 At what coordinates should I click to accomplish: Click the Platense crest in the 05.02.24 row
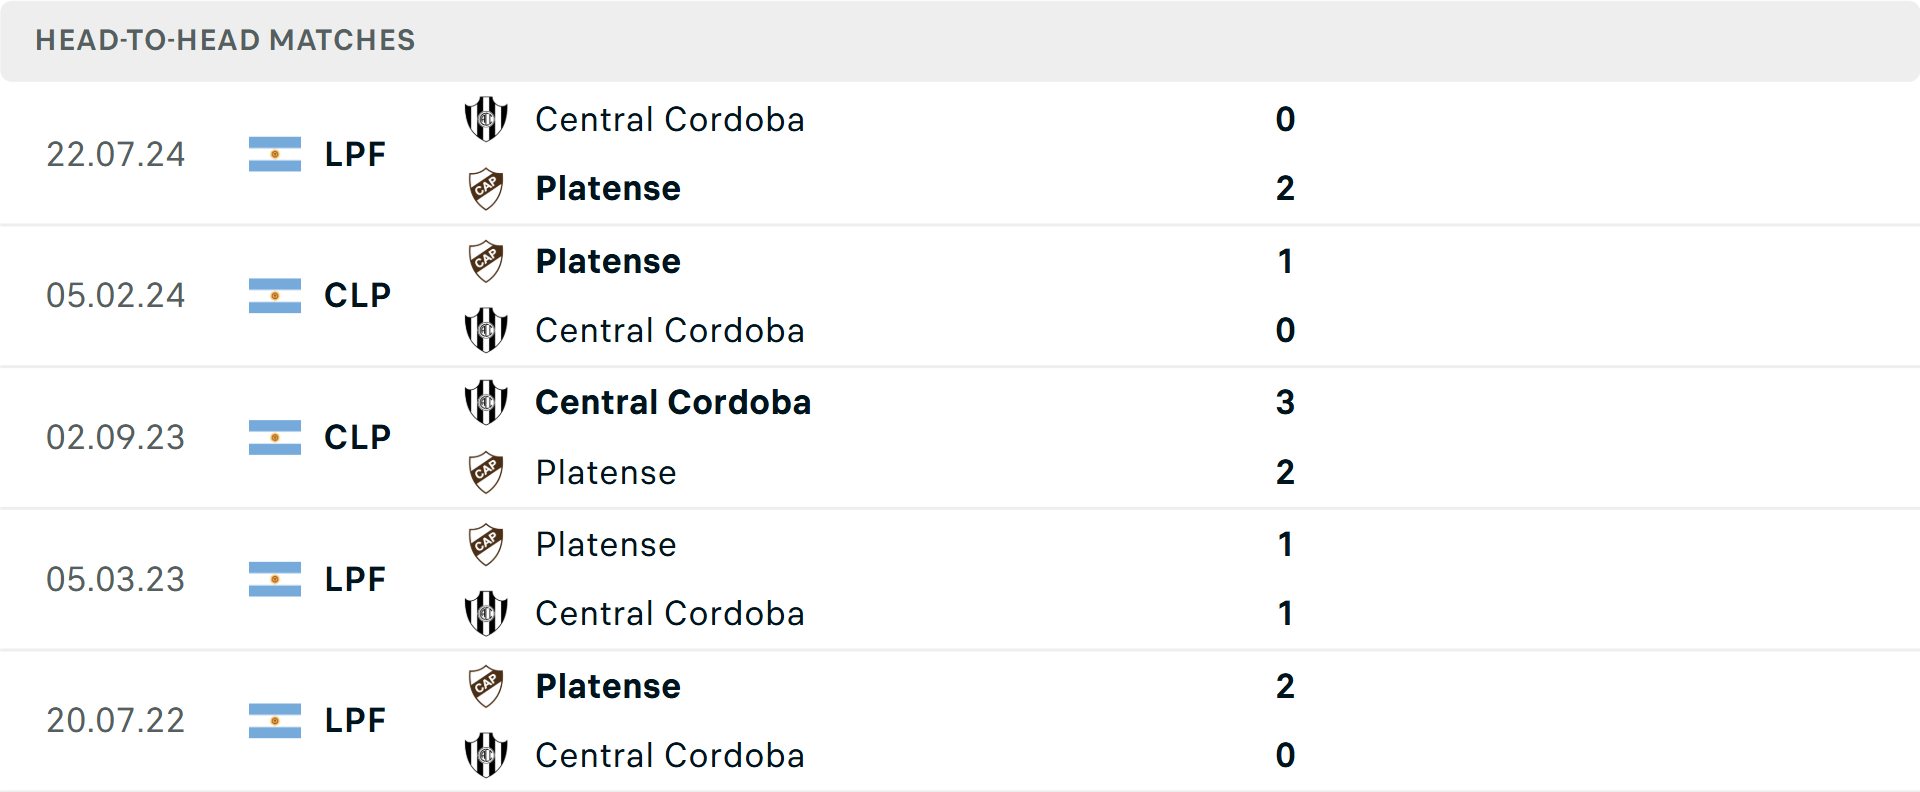(486, 261)
